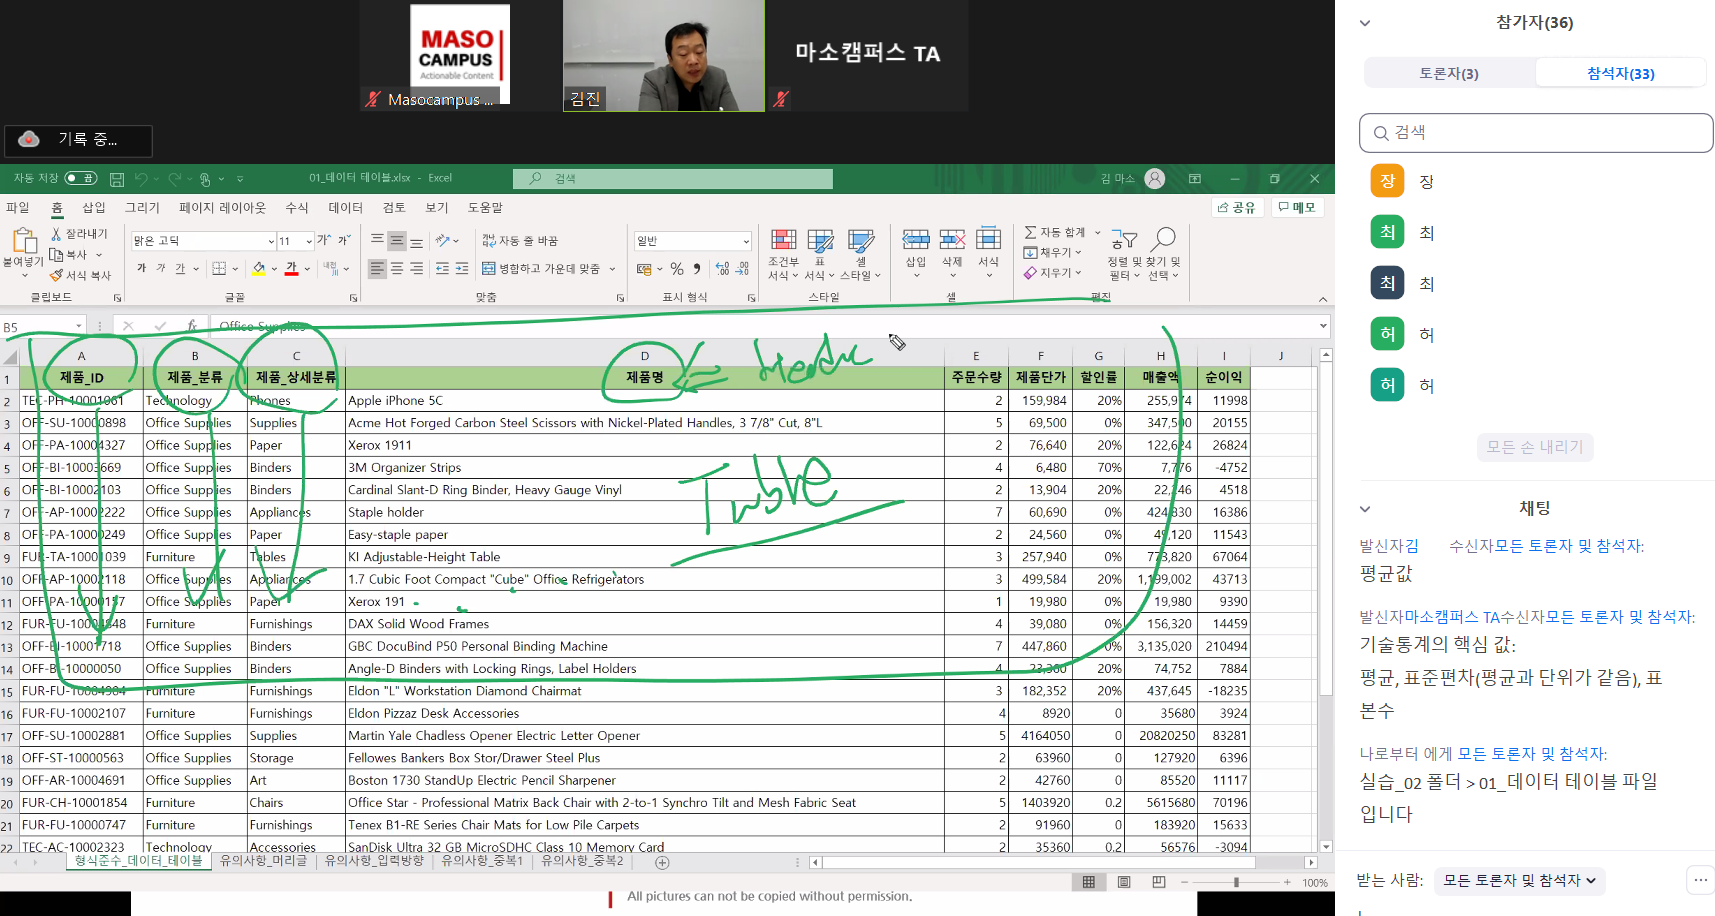Image resolution: width=1715 pixels, height=916 pixels.
Task: Switch to the 유의사항_머리글 sheet tab
Action: pyautogui.click(x=263, y=861)
